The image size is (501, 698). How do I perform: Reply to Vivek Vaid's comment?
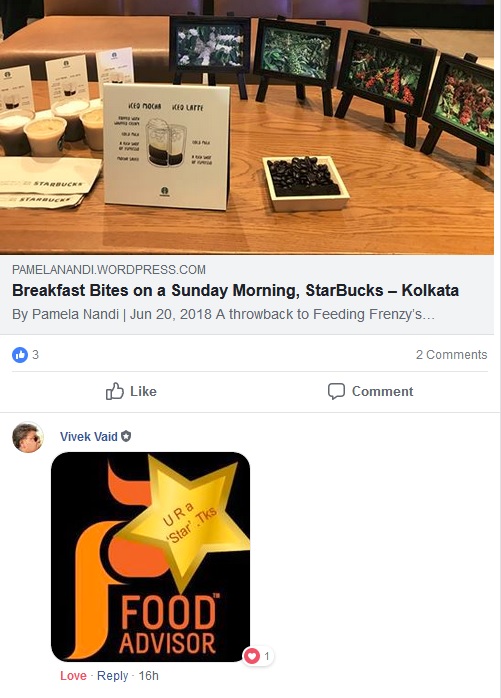112,676
